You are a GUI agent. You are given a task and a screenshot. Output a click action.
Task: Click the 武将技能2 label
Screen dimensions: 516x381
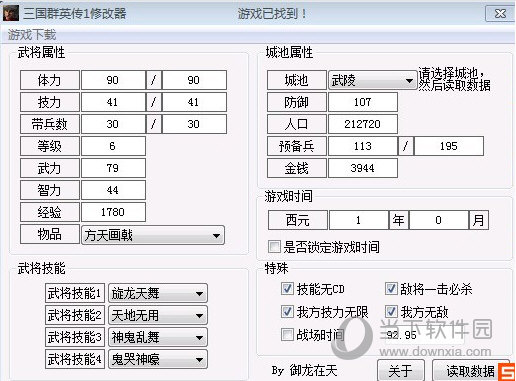(x=75, y=315)
